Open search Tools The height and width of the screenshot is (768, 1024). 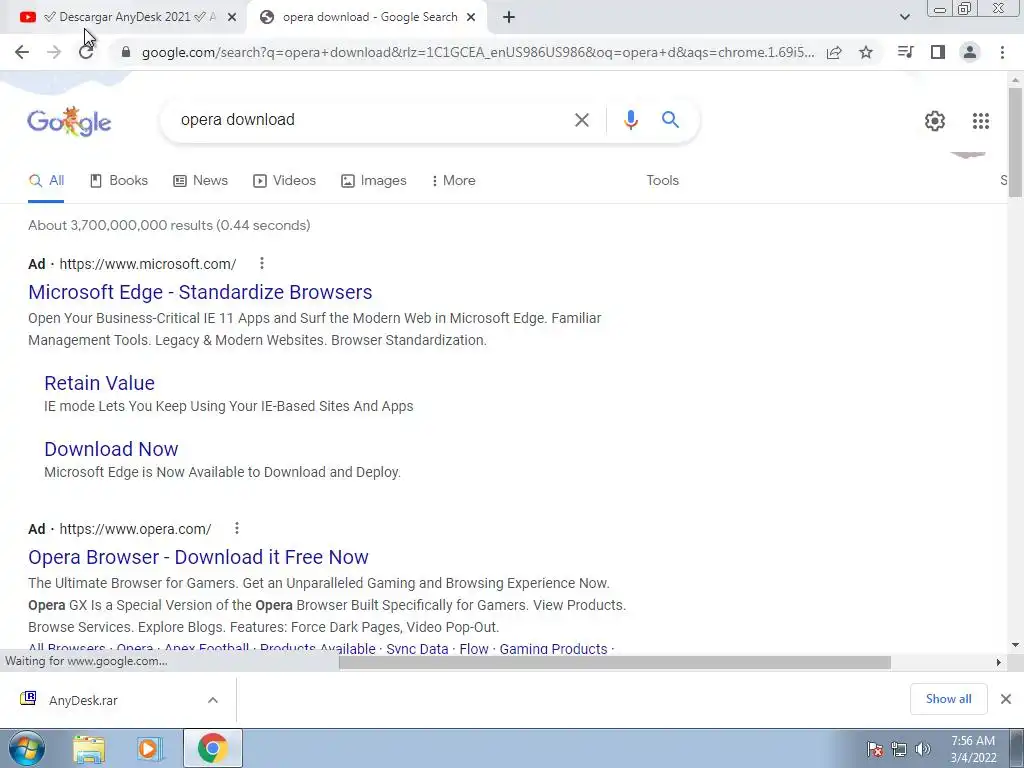662,181
